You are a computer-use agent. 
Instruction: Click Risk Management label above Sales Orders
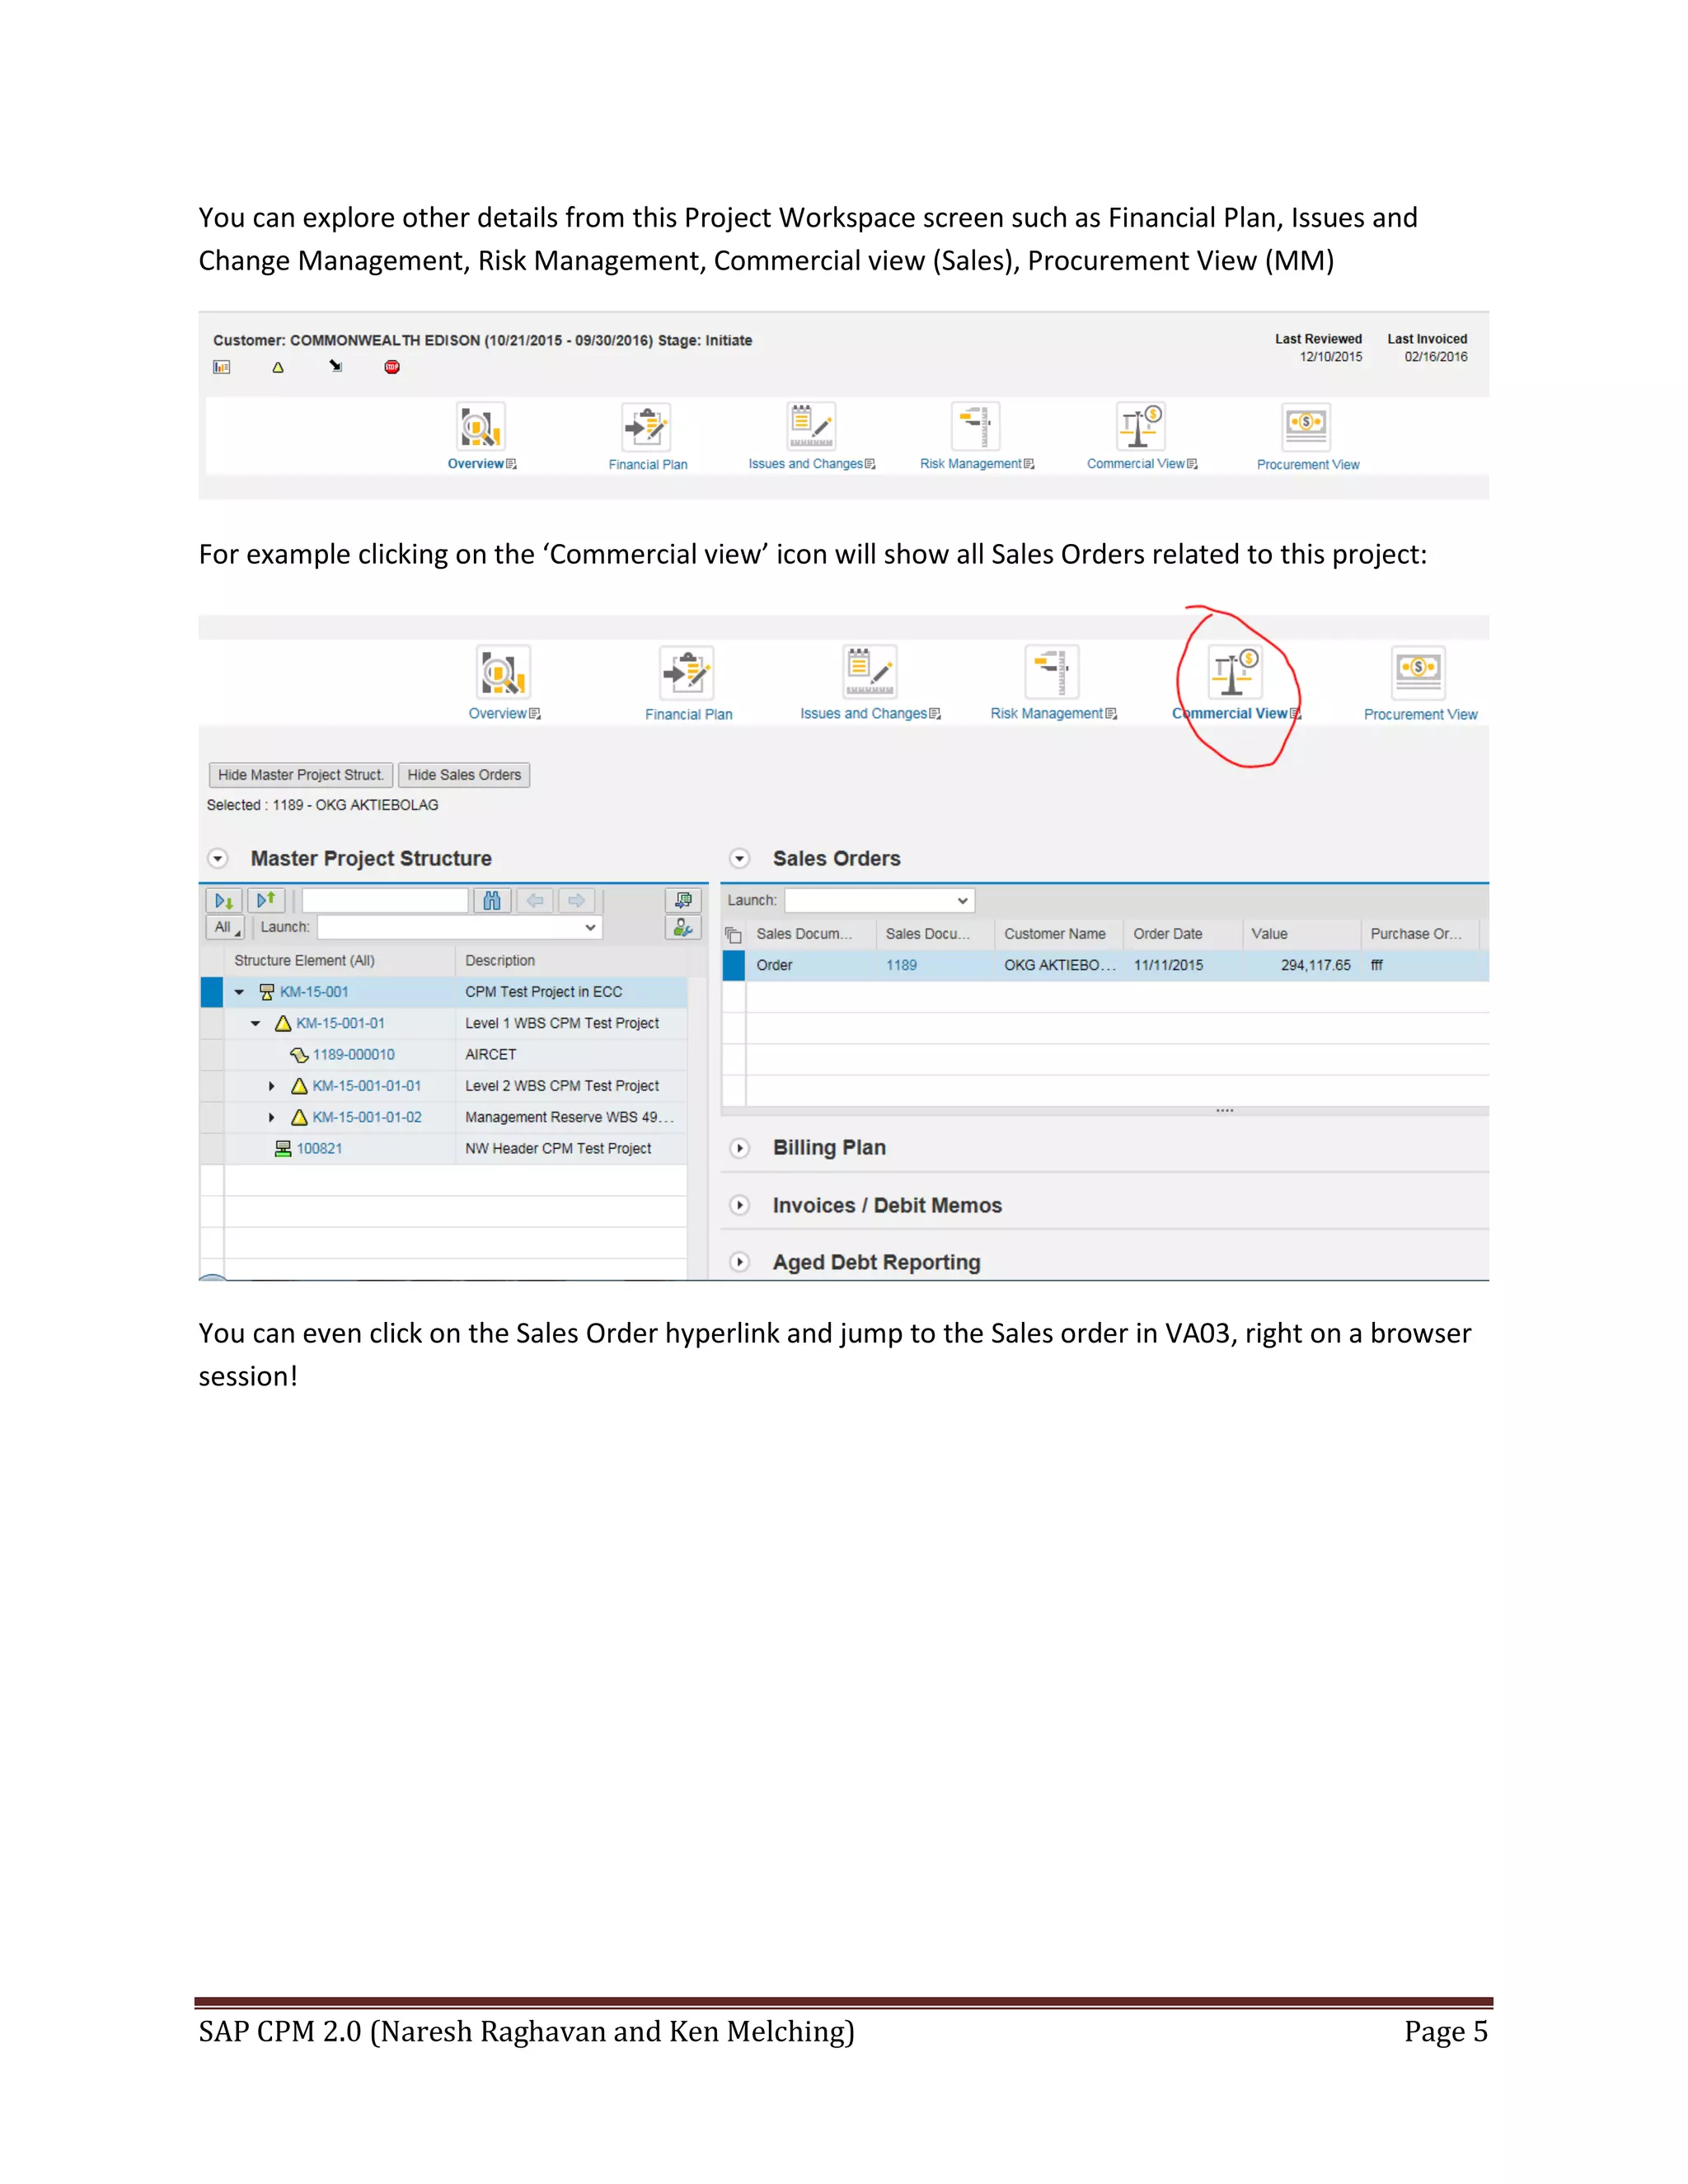1047,714
